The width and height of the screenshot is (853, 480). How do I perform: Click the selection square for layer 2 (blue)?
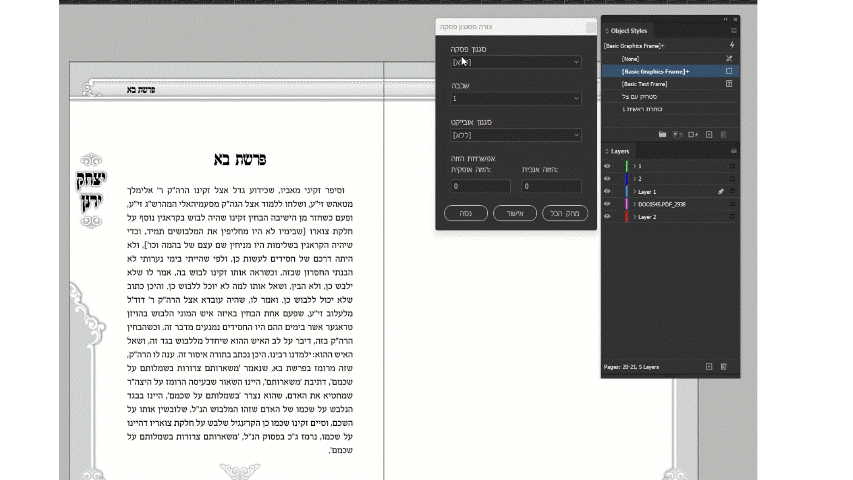point(732,179)
